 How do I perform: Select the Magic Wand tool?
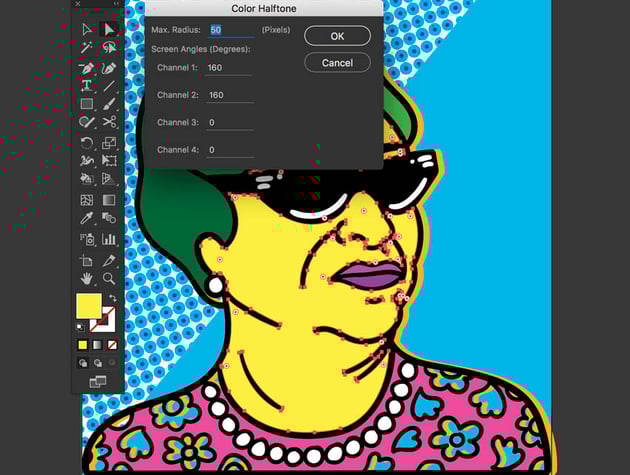(x=87, y=48)
